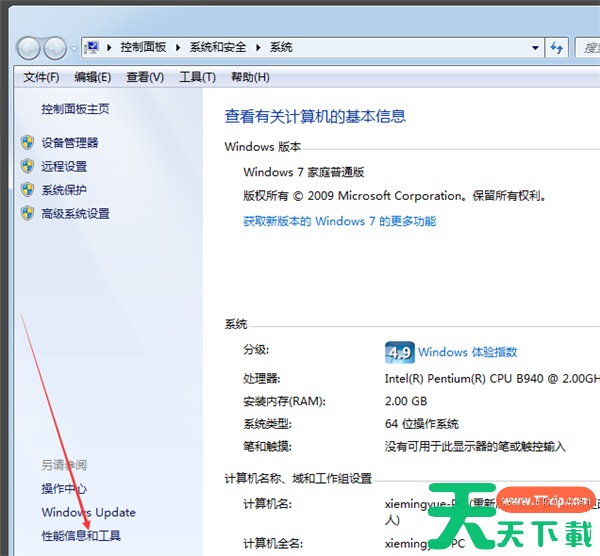Select 控制面板 in the address breadcrumb
This screenshot has height=556, width=600.
click(143, 47)
